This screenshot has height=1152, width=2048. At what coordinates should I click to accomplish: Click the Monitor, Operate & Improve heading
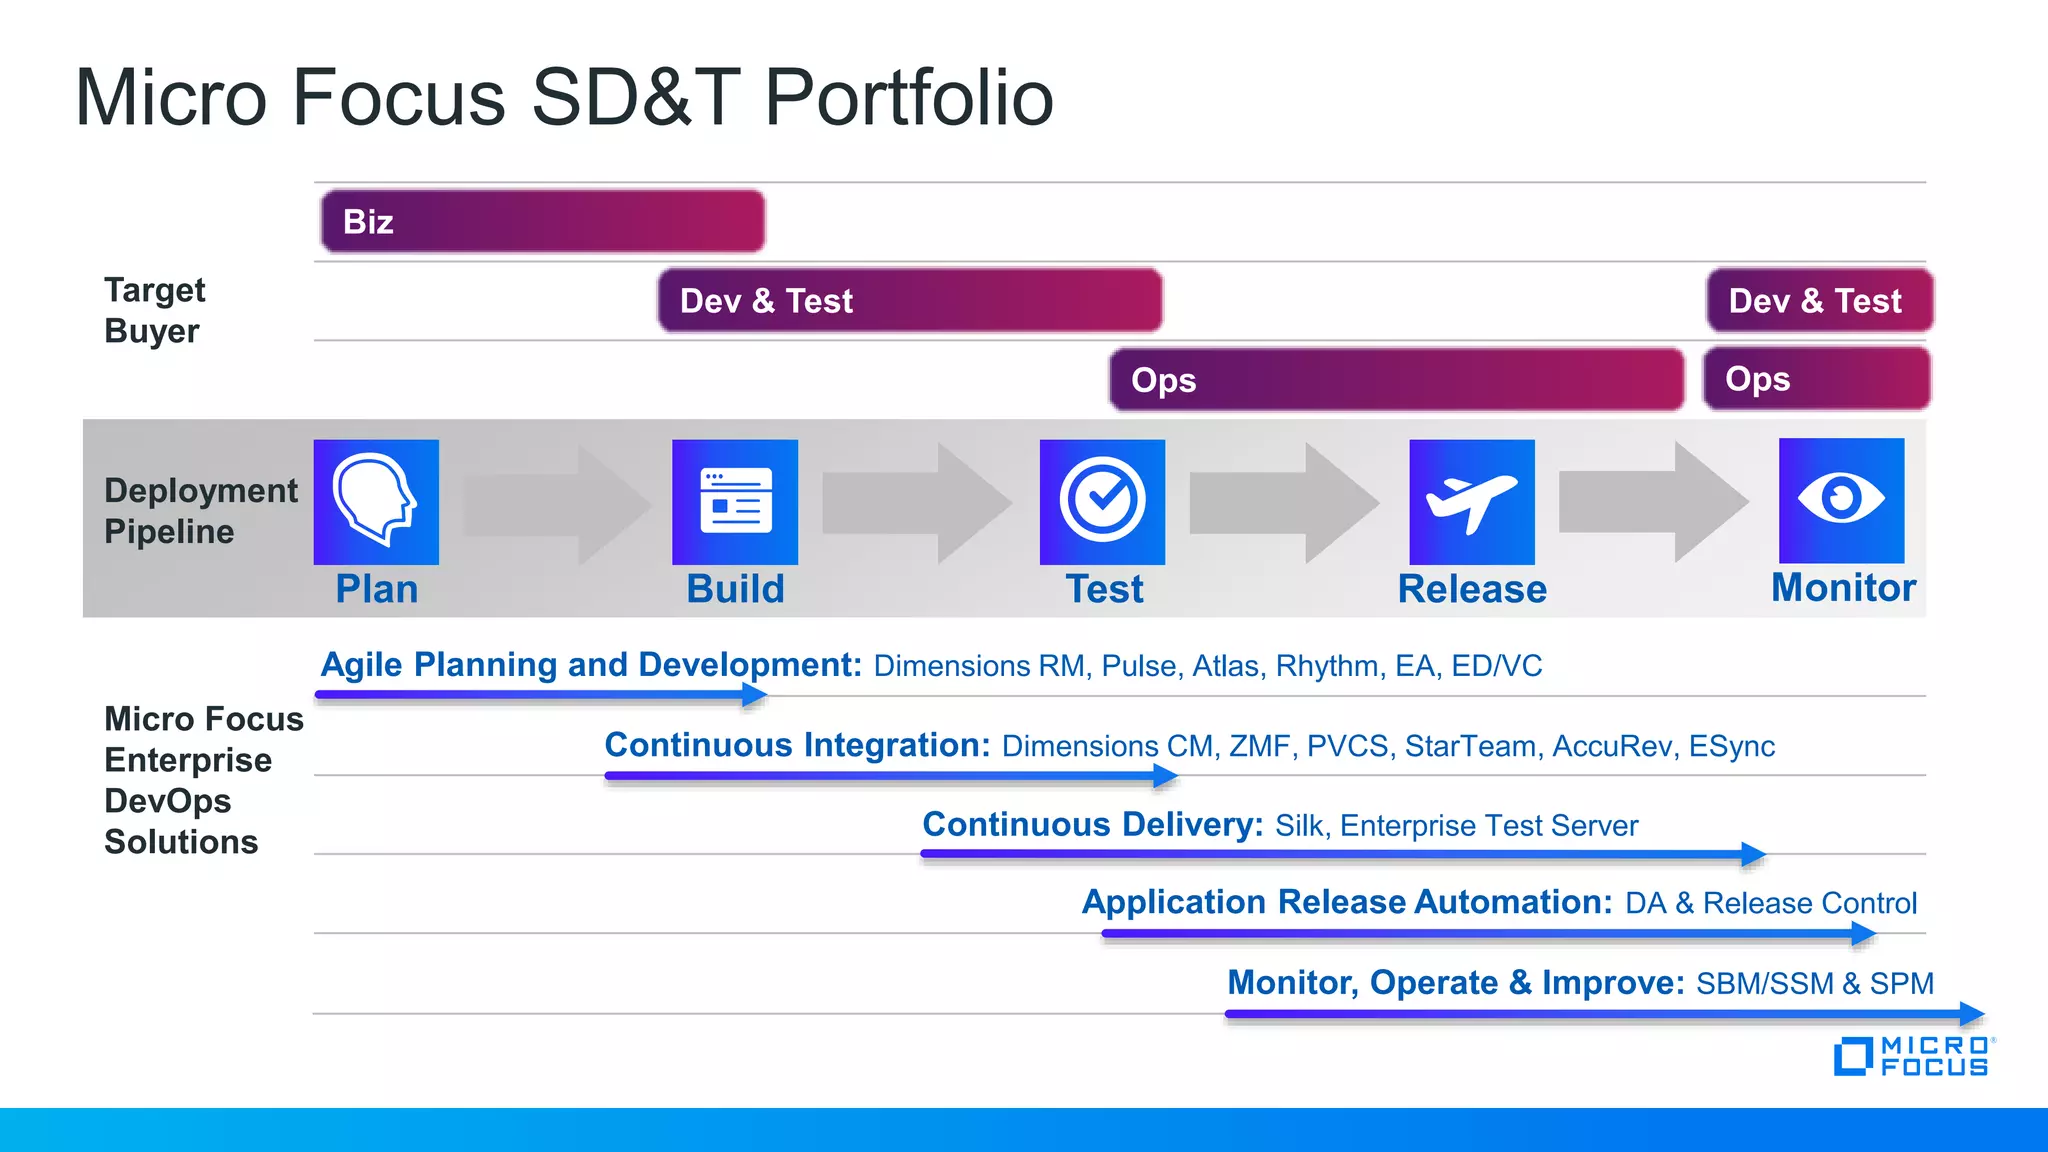coord(1456,982)
